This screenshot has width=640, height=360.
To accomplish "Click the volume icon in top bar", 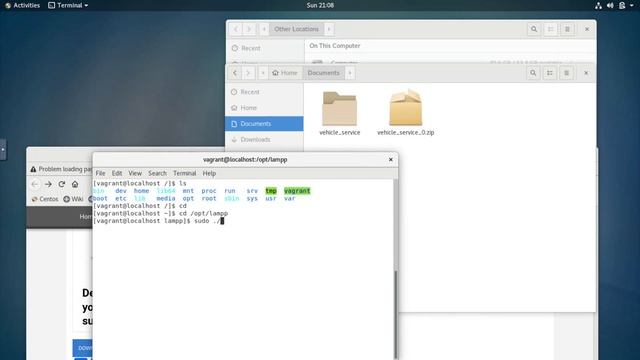I will coord(610,6).
